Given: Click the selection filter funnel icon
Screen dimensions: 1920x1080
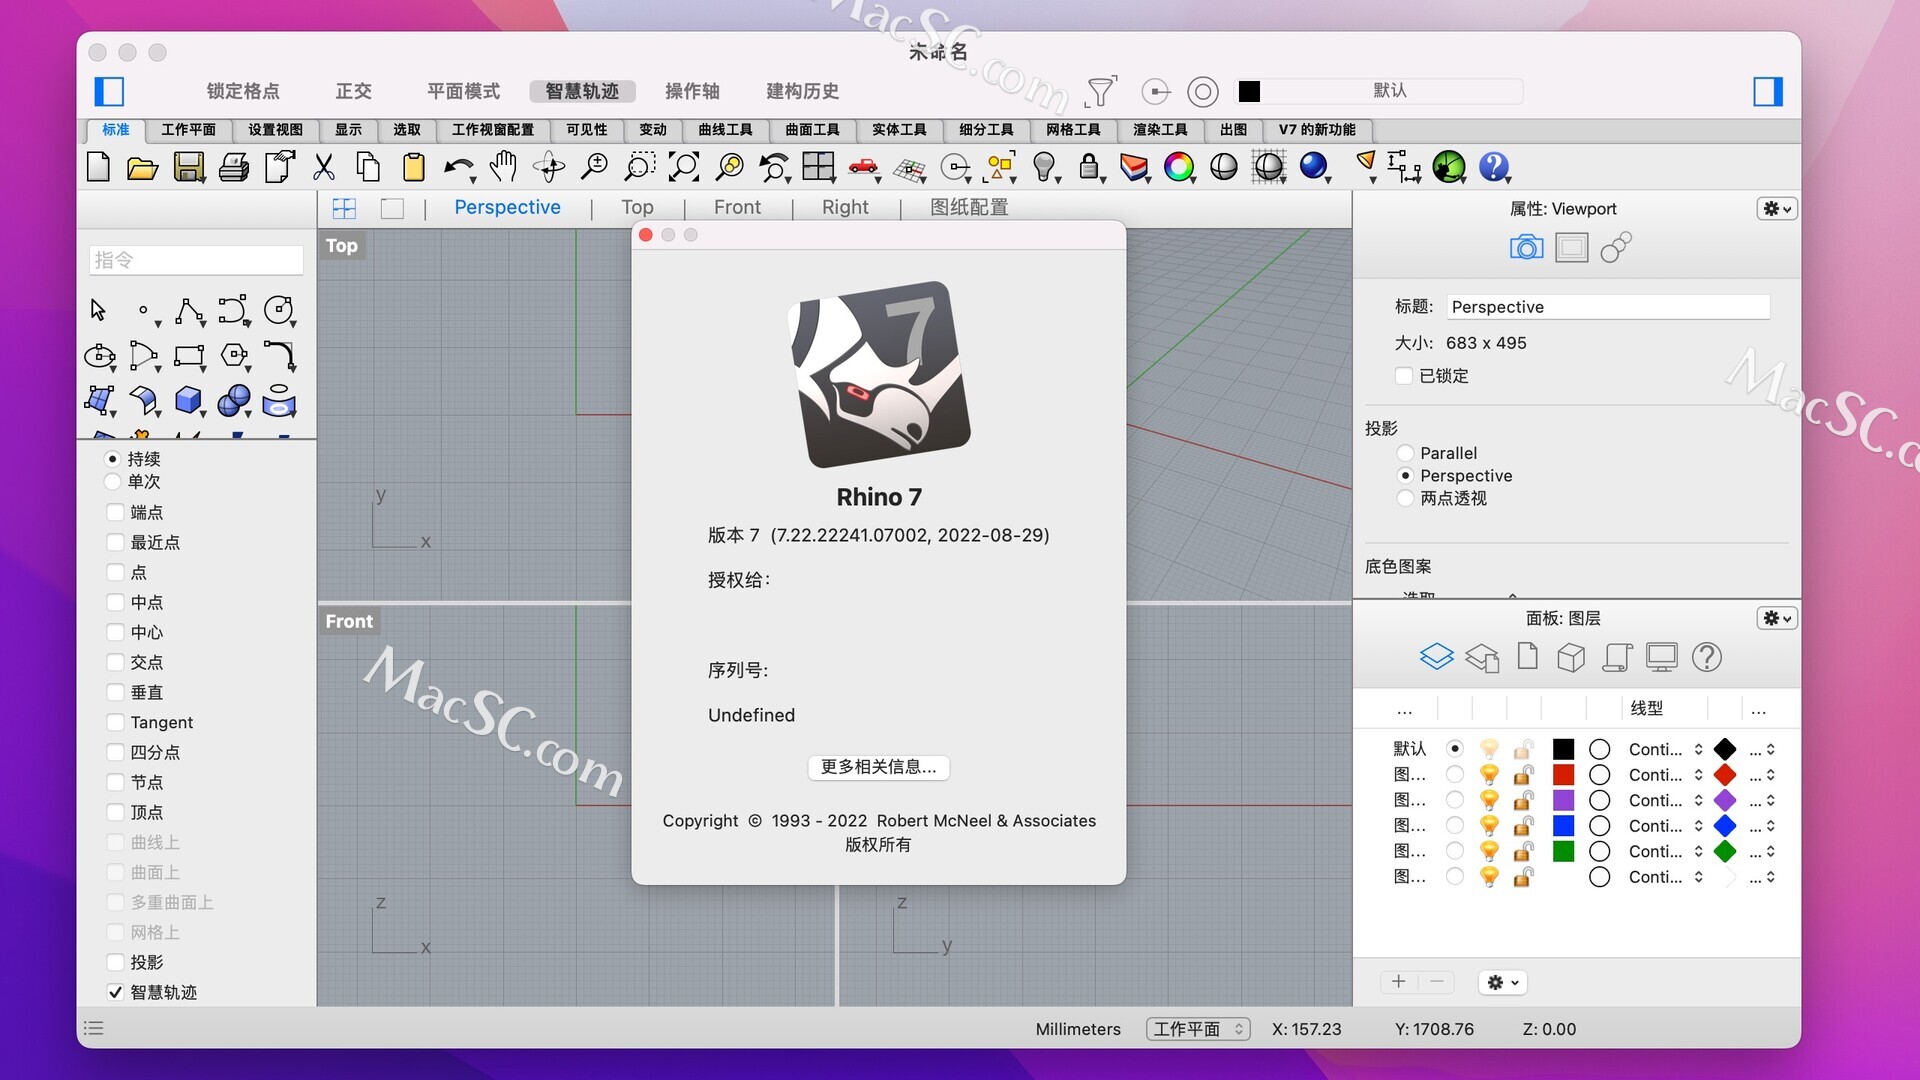Looking at the screenshot, I should [x=1100, y=91].
